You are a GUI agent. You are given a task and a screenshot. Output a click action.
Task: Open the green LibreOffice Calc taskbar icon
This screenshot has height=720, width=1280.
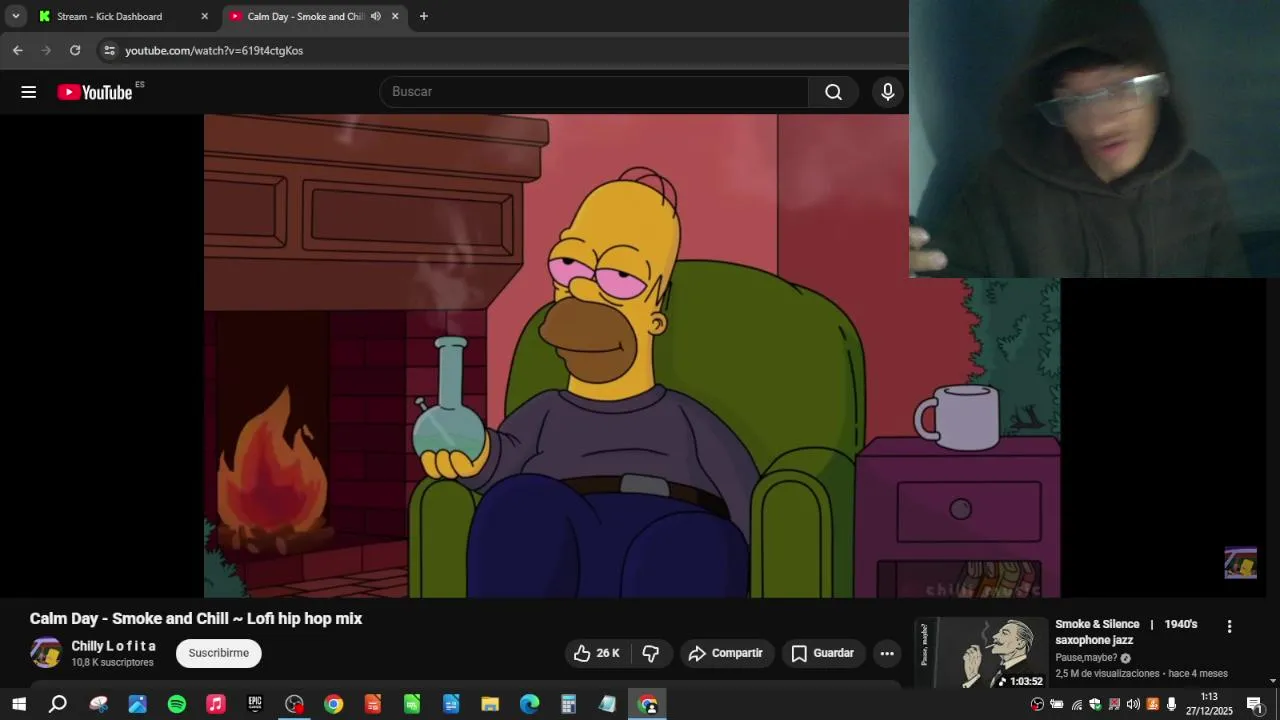point(412,704)
